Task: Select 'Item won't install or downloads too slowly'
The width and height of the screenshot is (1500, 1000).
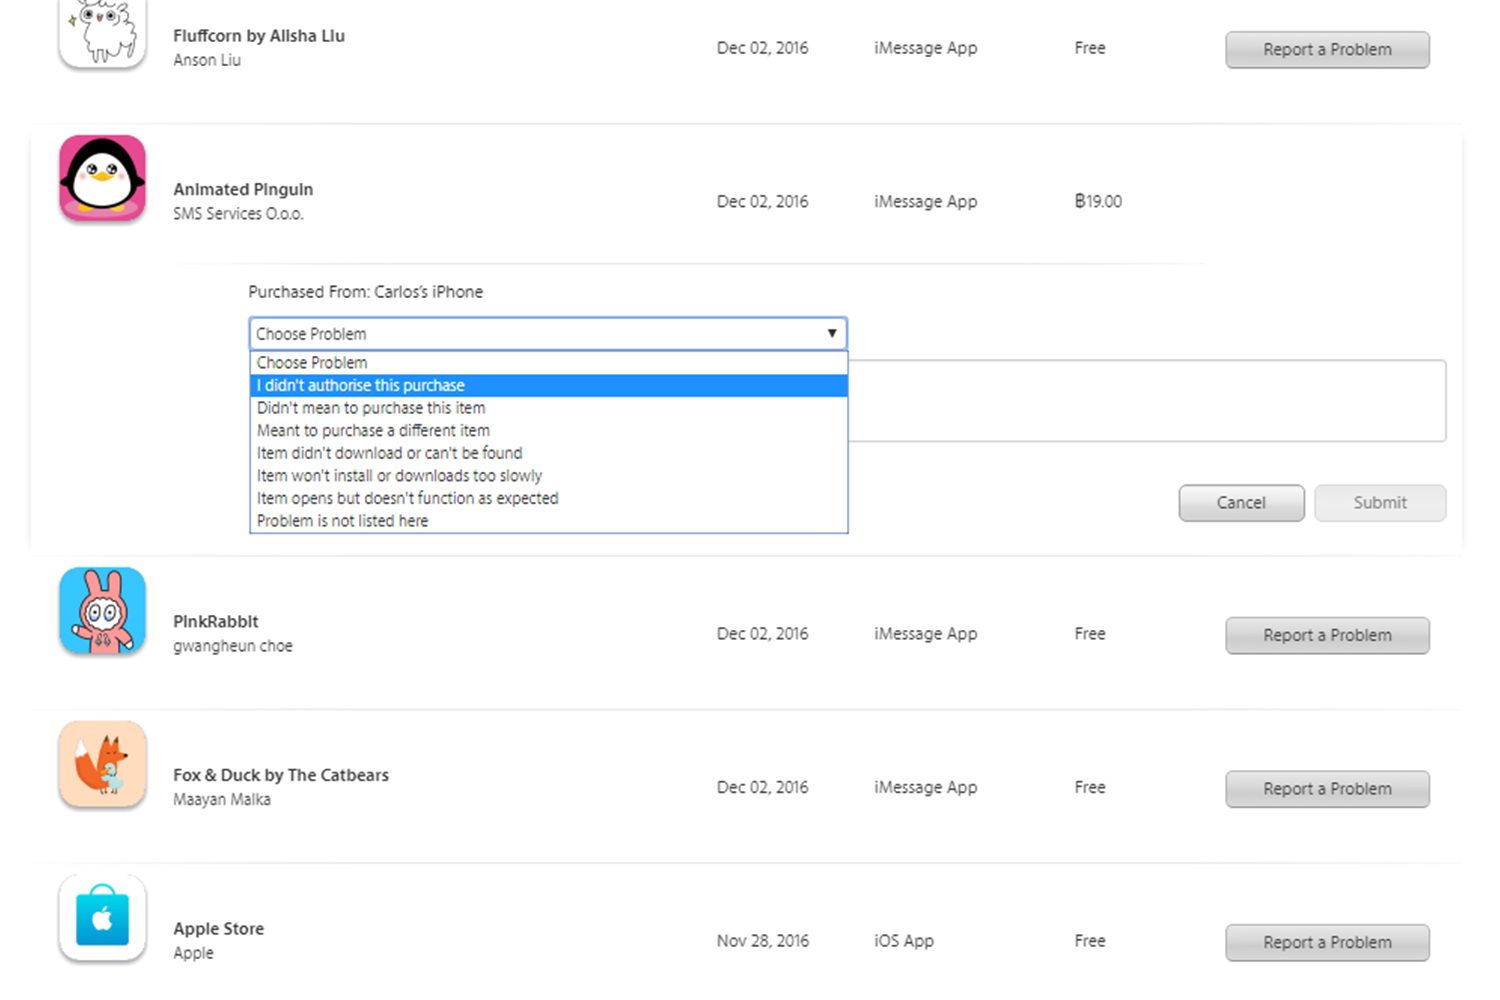Action: pyautogui.click(x=548, y=476)
